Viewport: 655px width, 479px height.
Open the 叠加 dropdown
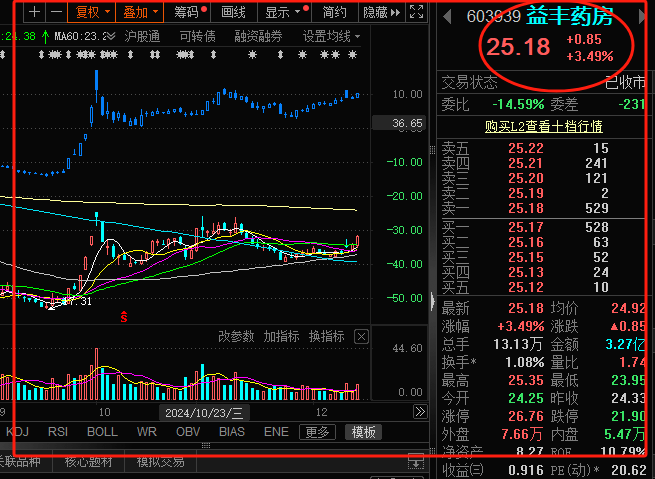(x=139, y=13)
